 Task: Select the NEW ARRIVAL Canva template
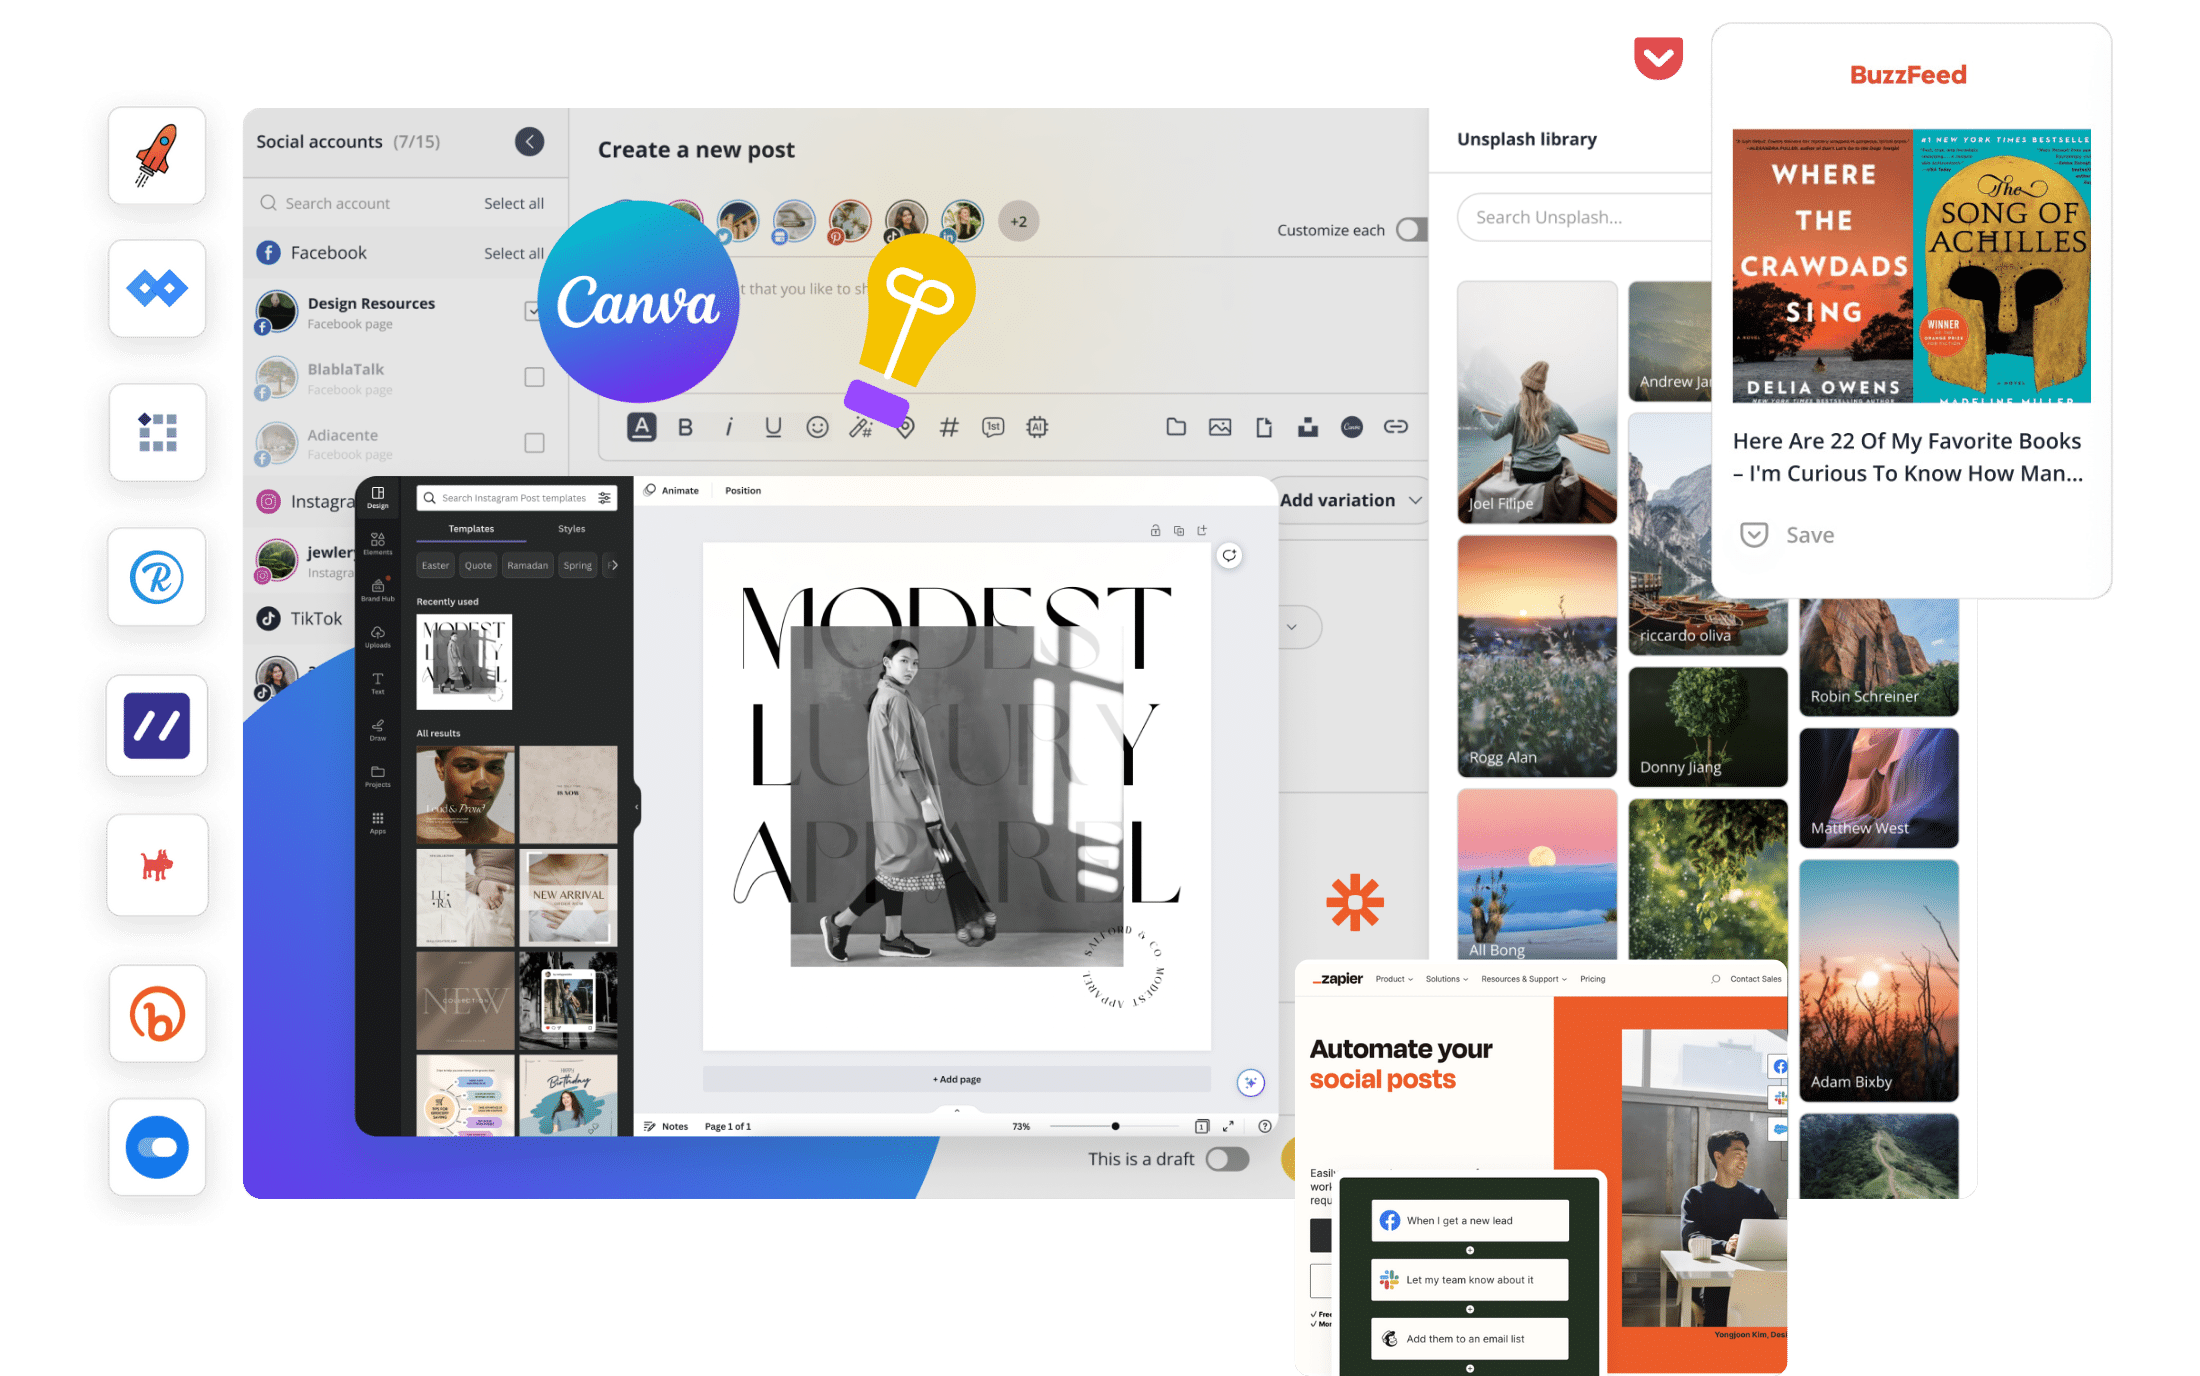click(x=568, y=898)
